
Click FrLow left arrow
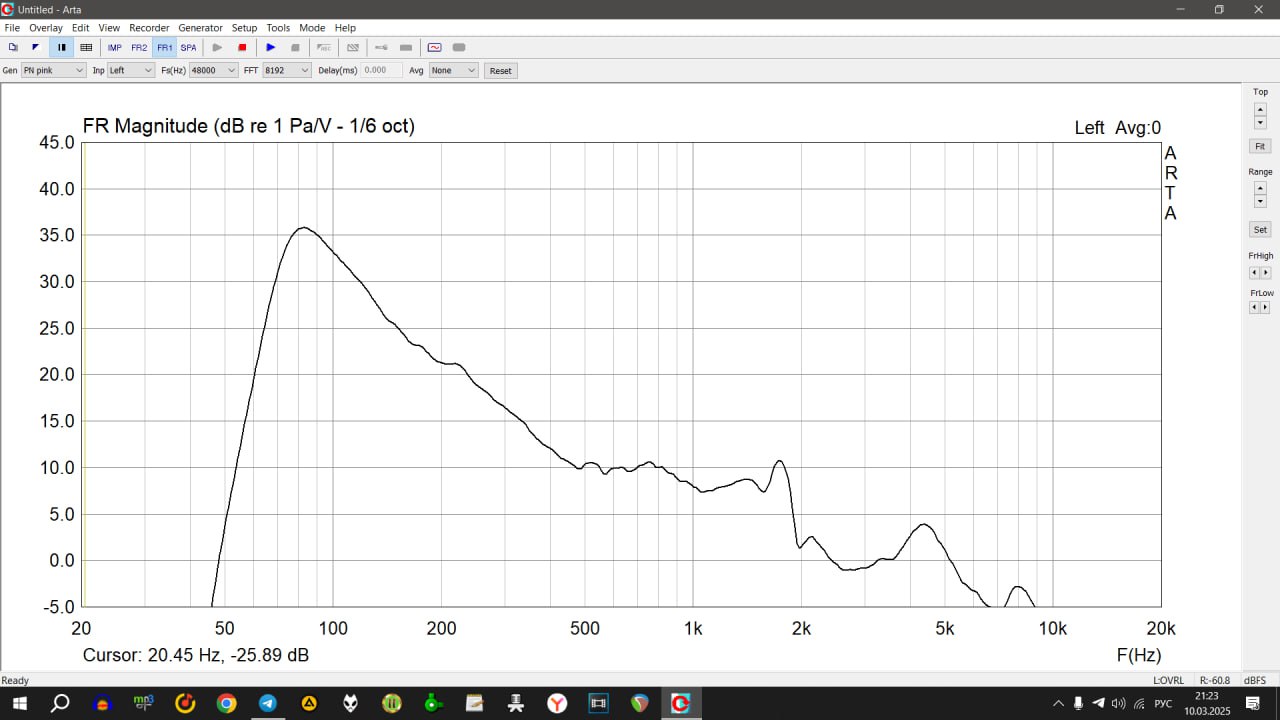point(1254,307)
